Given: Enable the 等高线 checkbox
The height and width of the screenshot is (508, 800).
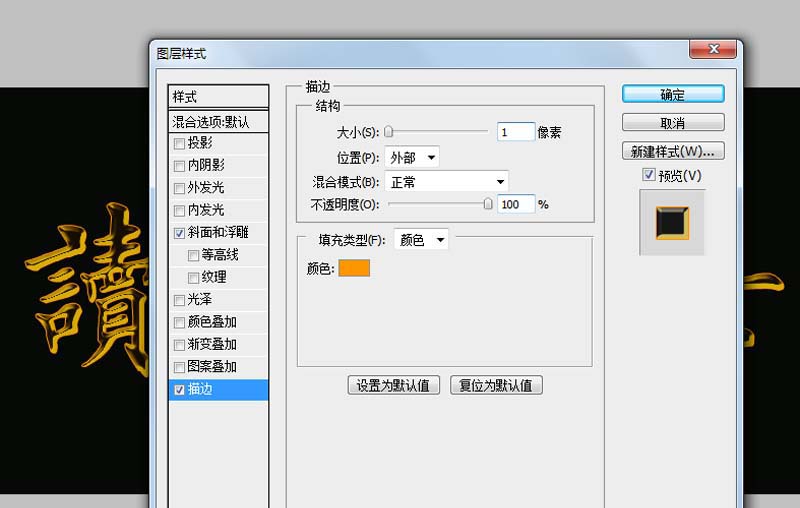Looking at the screenshot, I should [193, 256].
